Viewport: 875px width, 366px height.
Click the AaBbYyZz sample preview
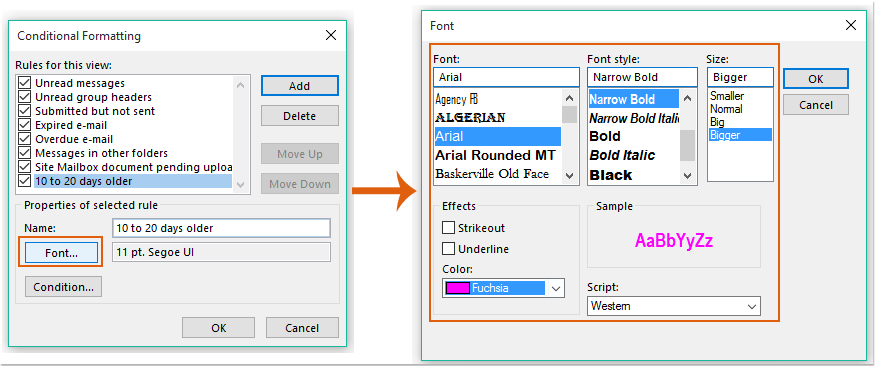point(674,240)
